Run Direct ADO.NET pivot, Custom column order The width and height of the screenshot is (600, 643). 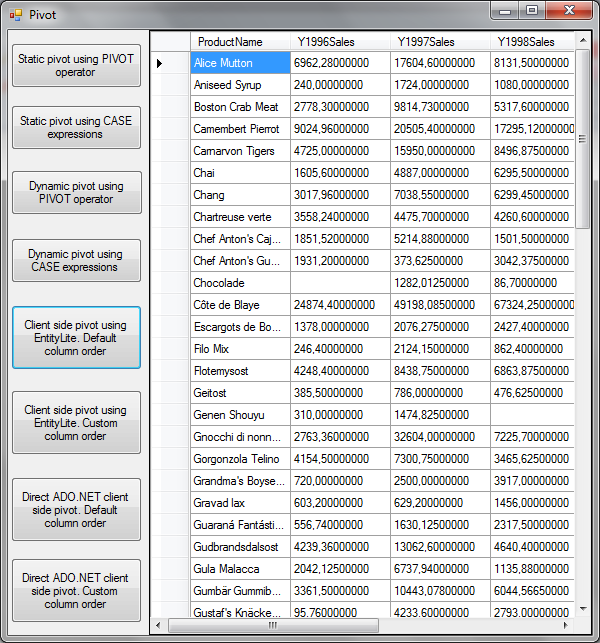pos(76,591)
